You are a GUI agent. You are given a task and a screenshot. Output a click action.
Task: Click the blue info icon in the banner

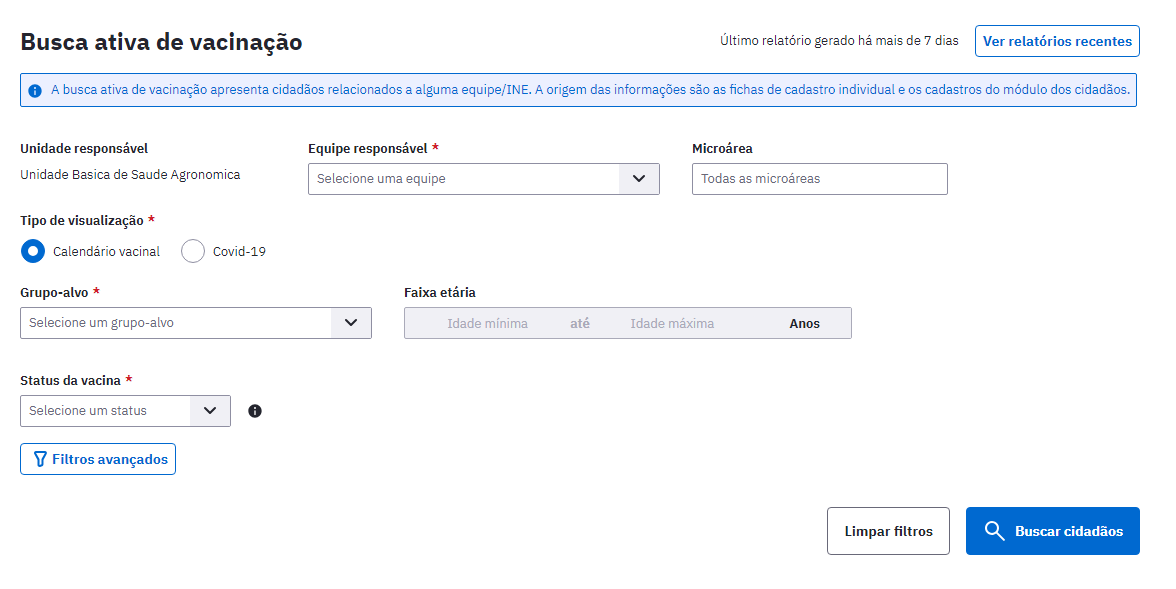click(x=34, y=91)
